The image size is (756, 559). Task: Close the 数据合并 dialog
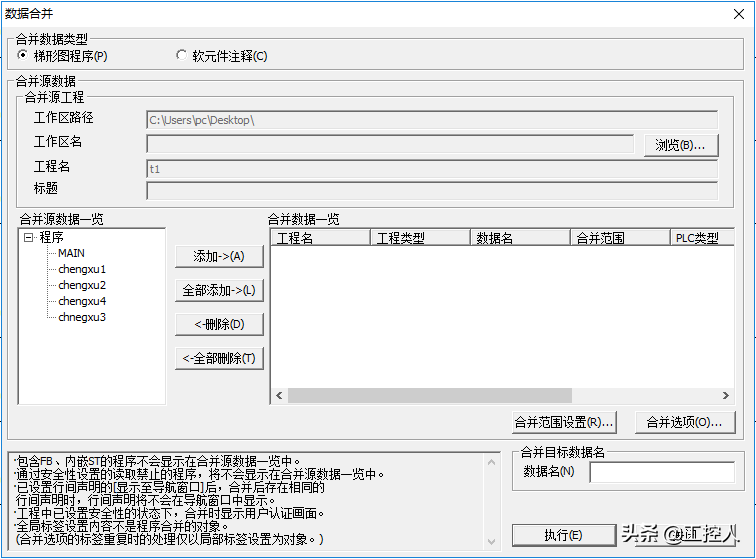tap(739, 14)
